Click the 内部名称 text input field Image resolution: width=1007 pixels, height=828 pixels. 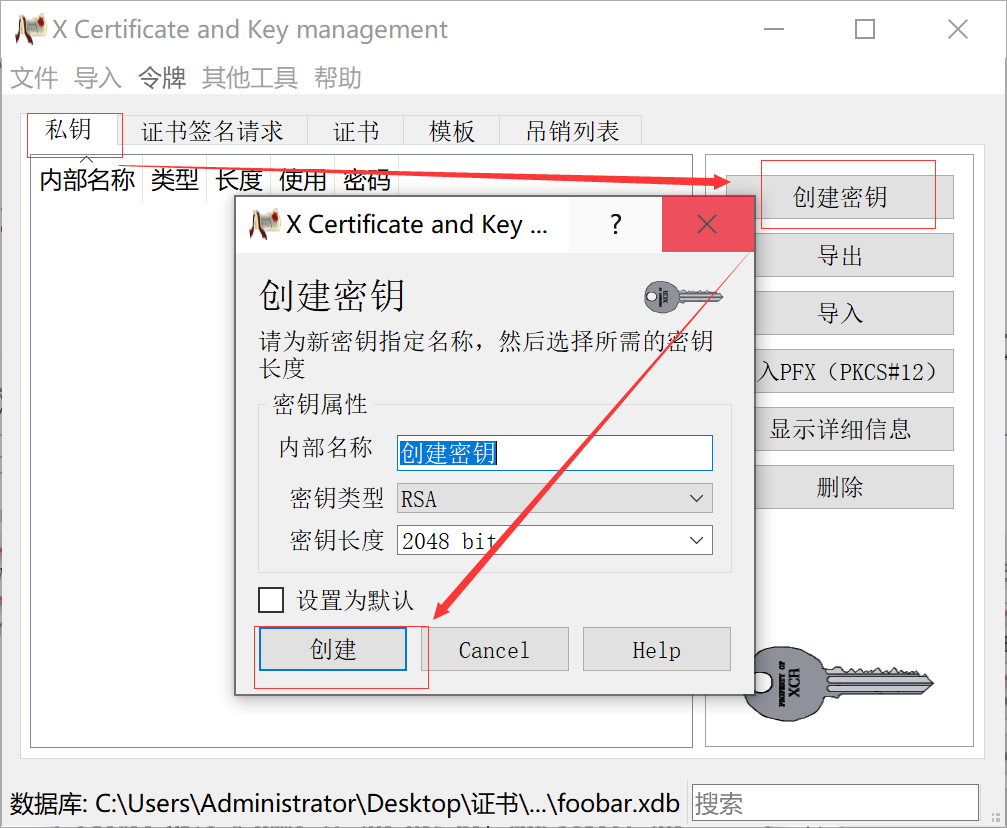(554, 453)
